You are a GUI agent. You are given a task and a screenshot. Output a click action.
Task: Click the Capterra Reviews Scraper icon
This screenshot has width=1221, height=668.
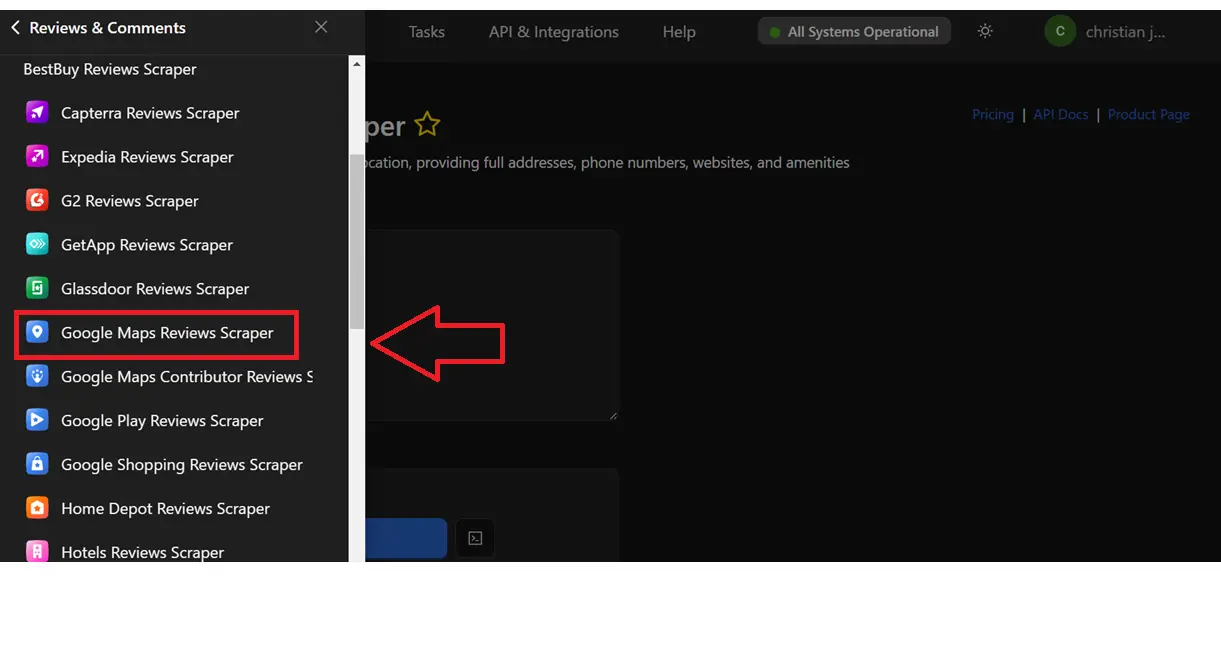pyautogui.click(x=37, y=113)
